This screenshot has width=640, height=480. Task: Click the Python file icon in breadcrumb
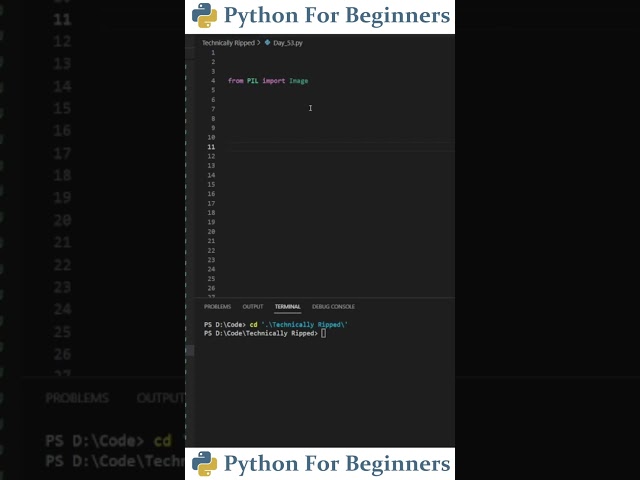pos(267,42)
